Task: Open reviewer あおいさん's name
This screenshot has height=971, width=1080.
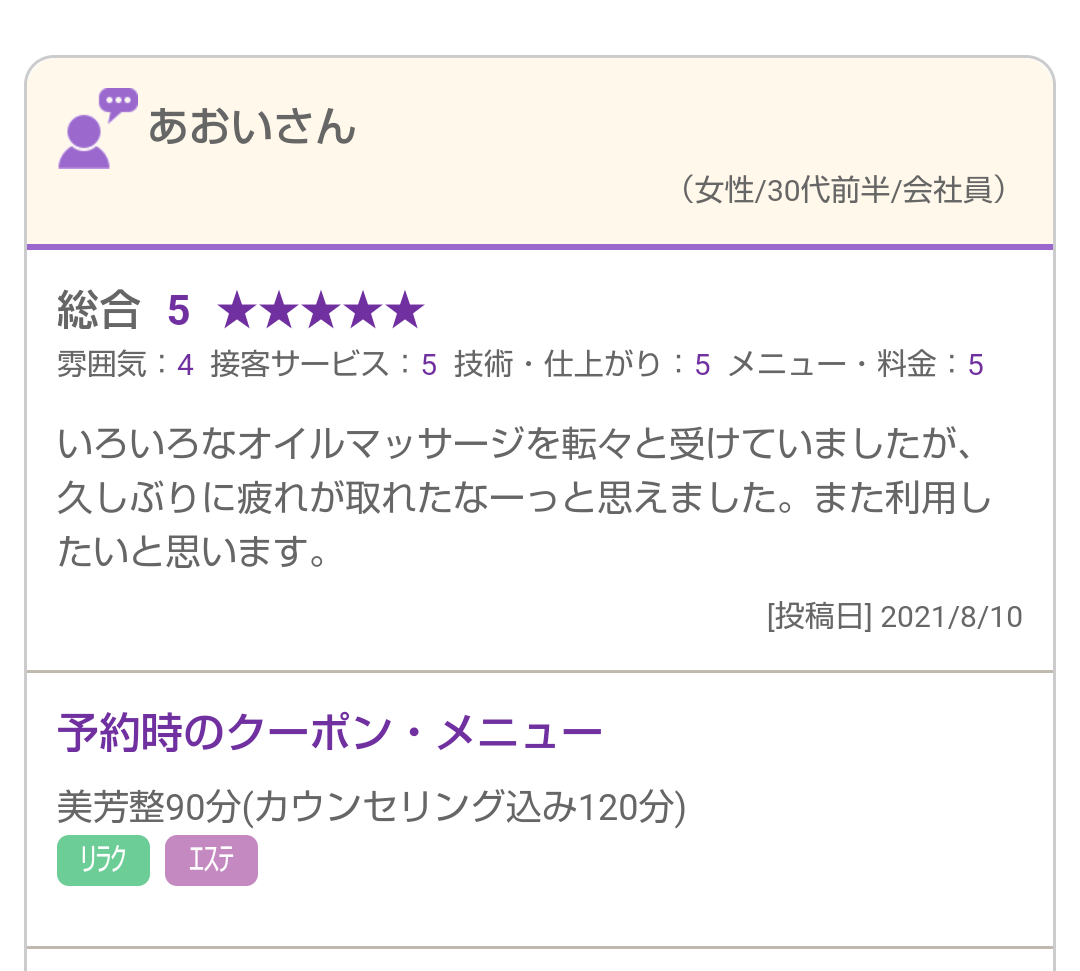Action: coord(252,127)
